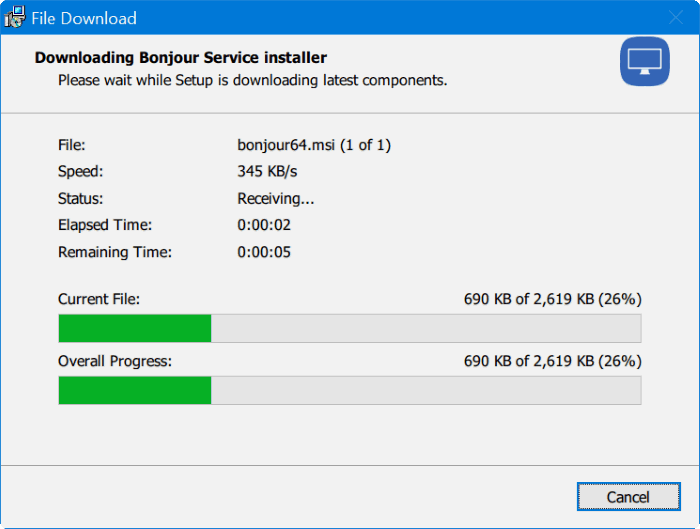Click the 'Downloading Bonjour Service installer' heading

(181, 58)
